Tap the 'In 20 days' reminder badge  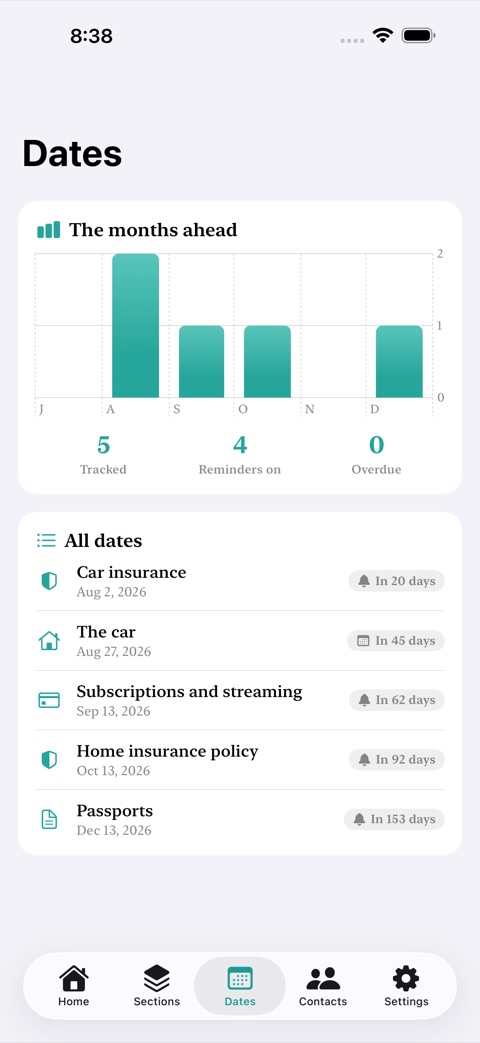coord(397,581)
